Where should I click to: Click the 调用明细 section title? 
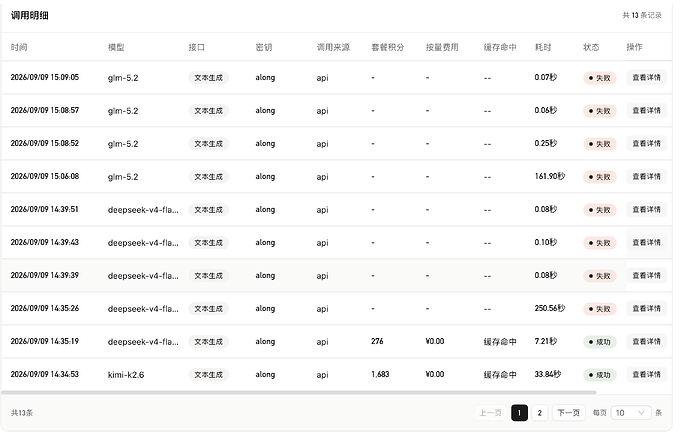pos(29,15)
